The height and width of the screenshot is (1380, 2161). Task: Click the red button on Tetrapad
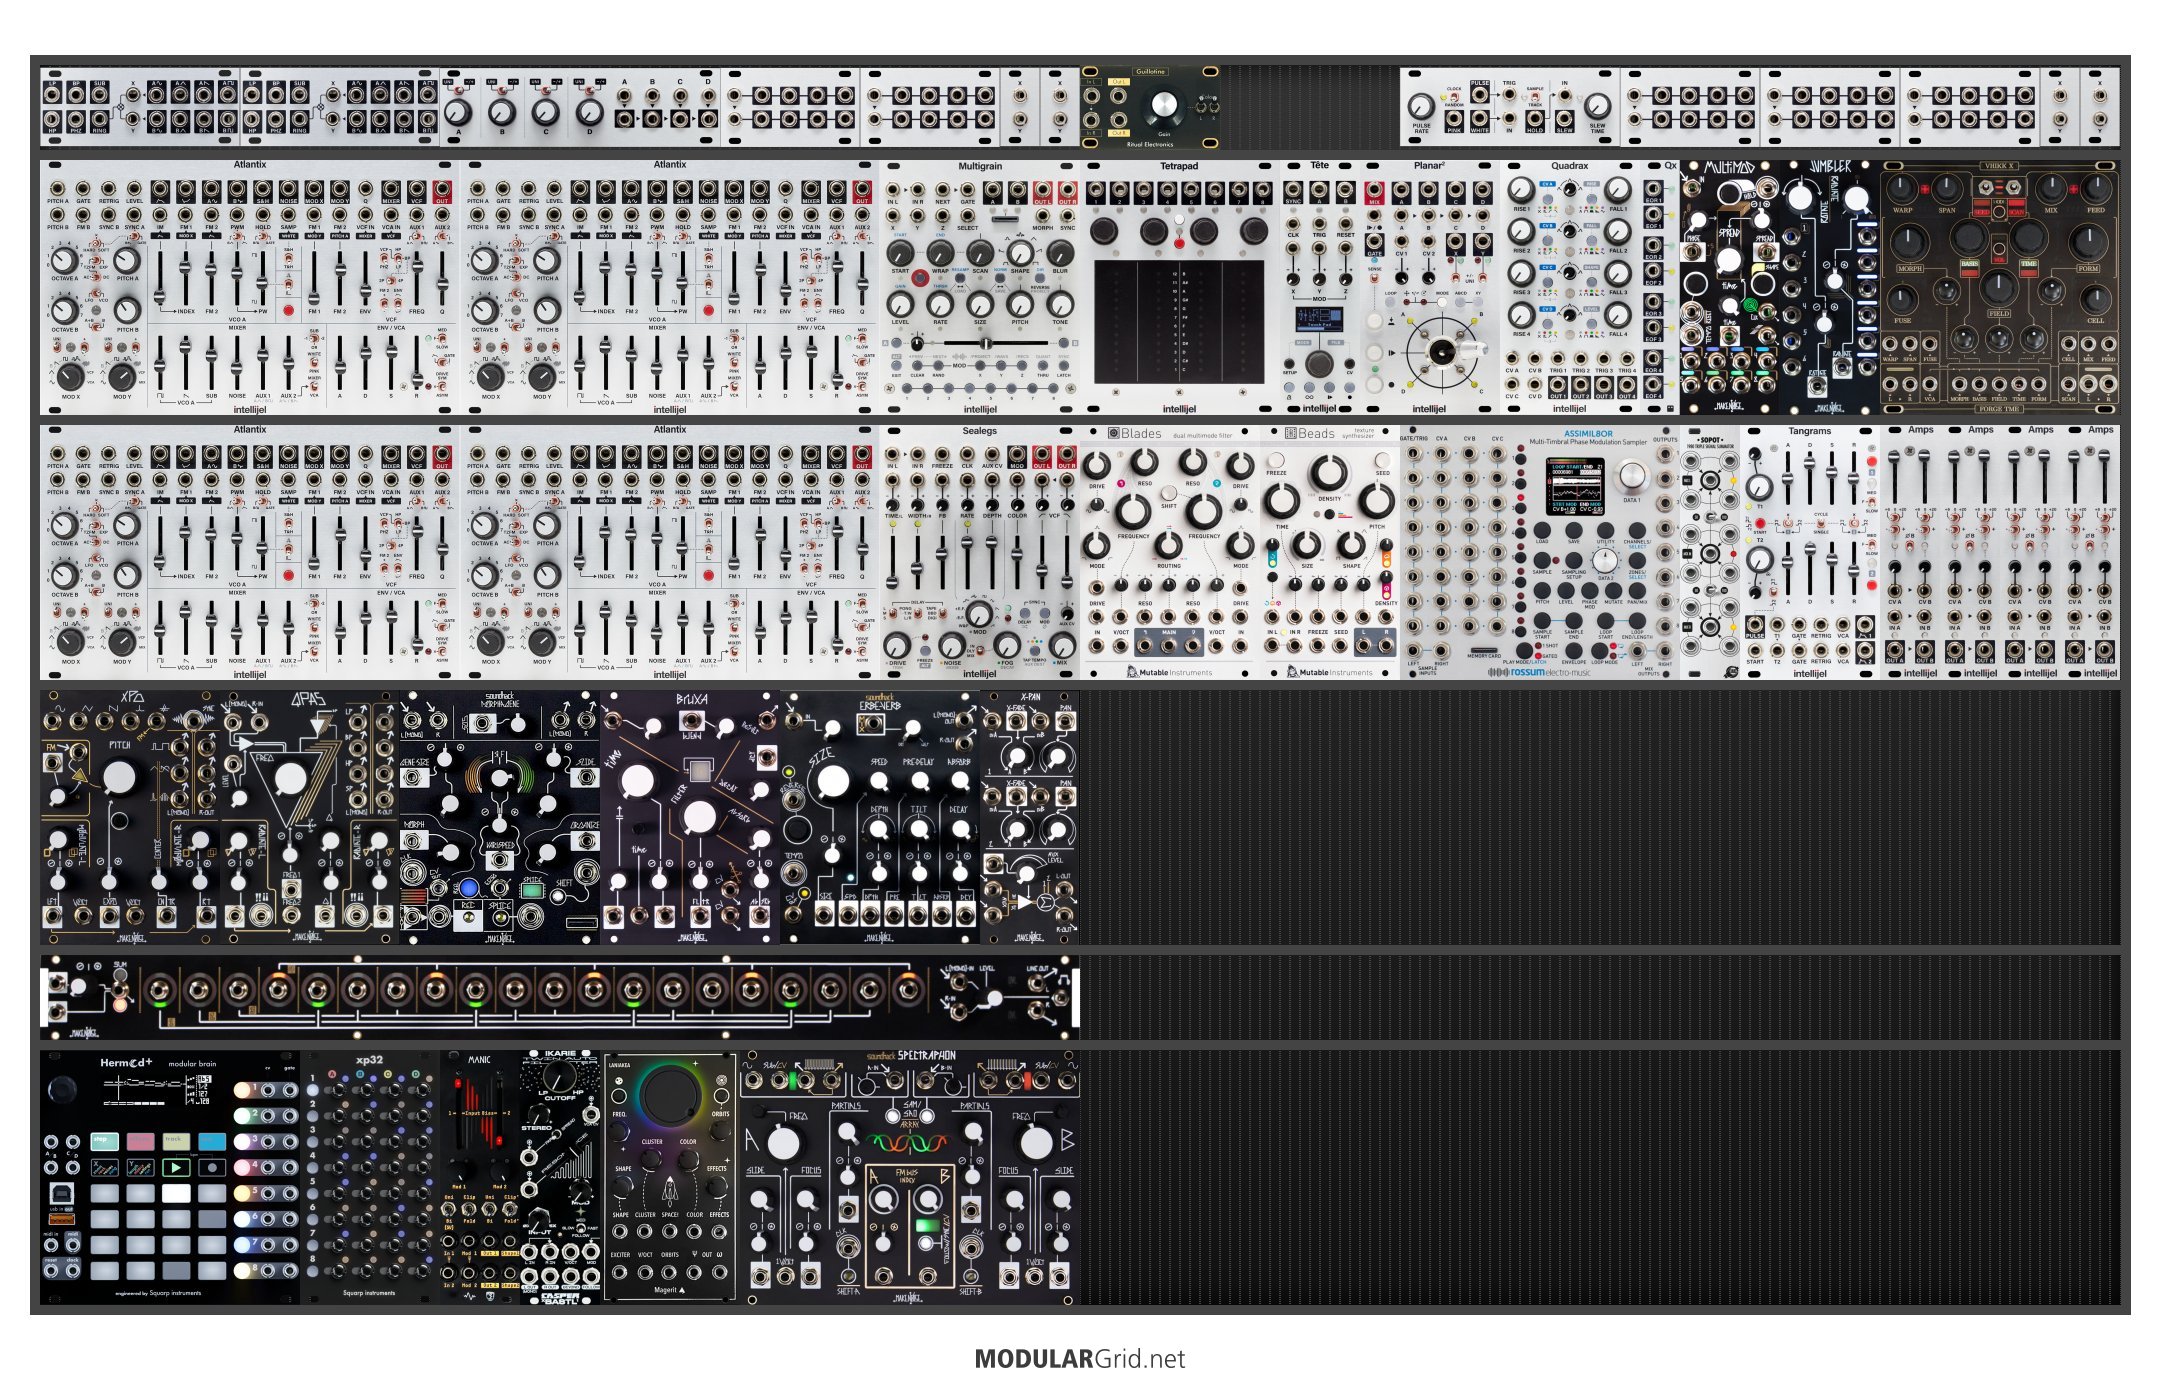pos(1179,243)
